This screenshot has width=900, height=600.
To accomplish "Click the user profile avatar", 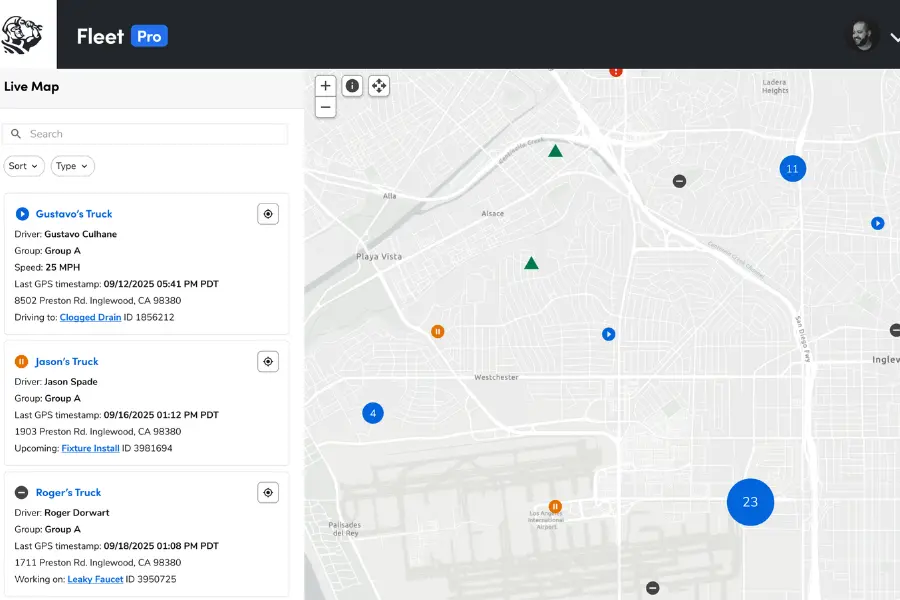I will [x=863, y=36].
